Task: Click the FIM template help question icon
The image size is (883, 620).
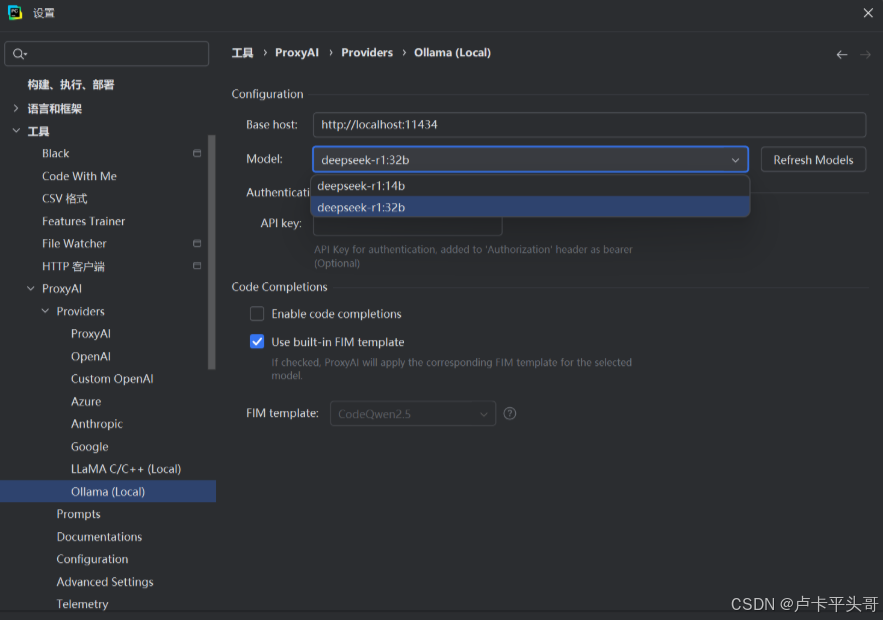Action: (510, 414)
